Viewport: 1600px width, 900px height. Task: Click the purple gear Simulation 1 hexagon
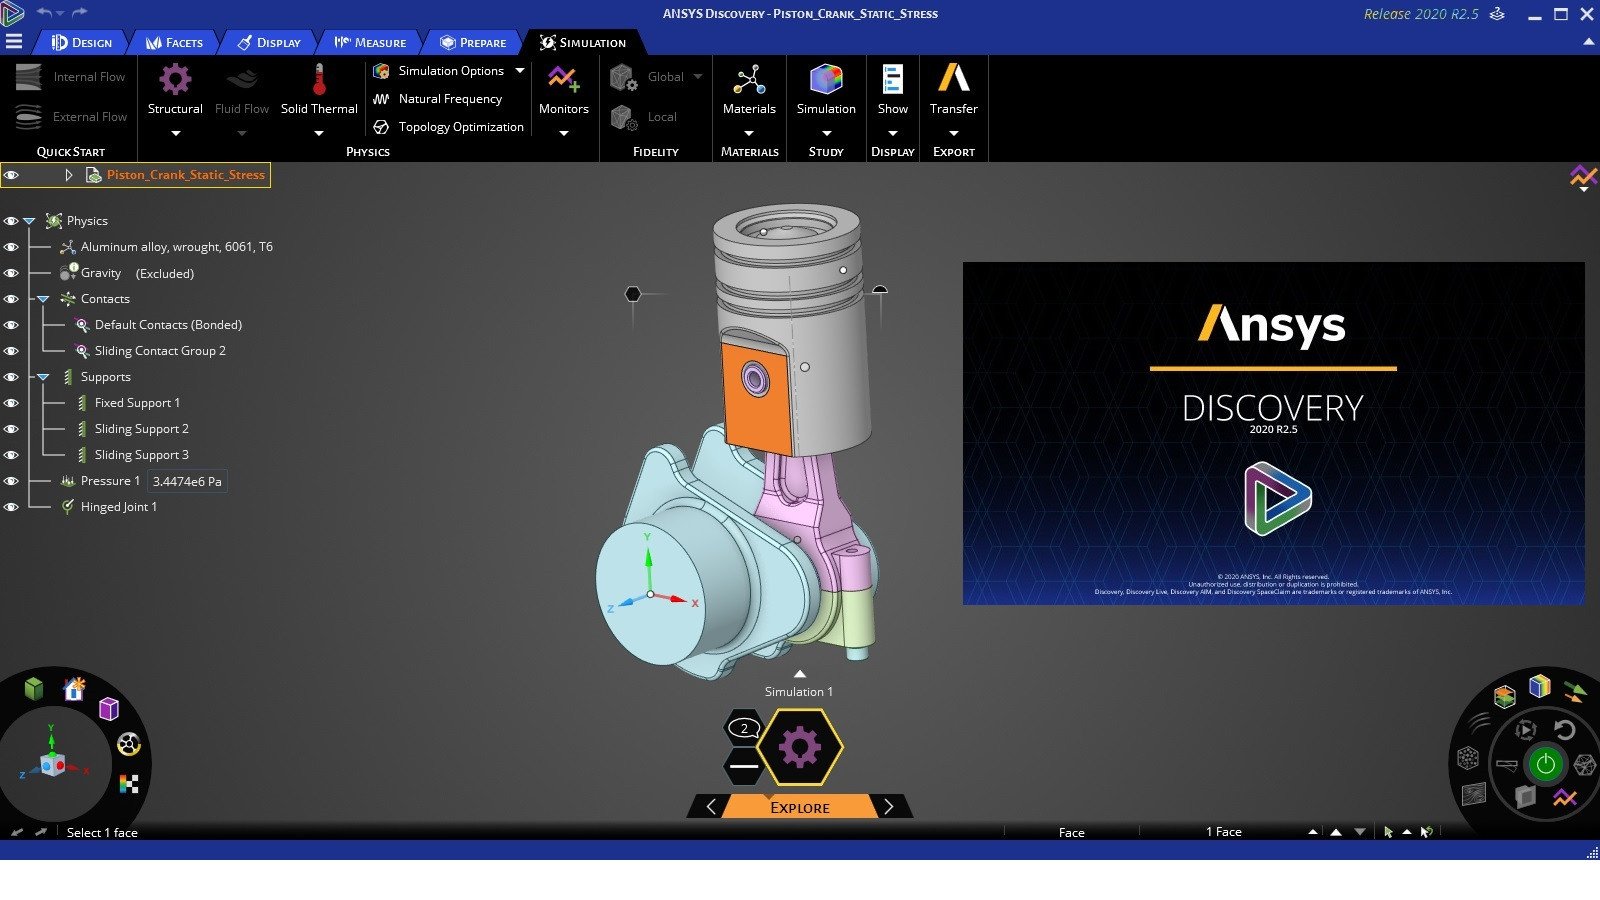pos(800,747)
